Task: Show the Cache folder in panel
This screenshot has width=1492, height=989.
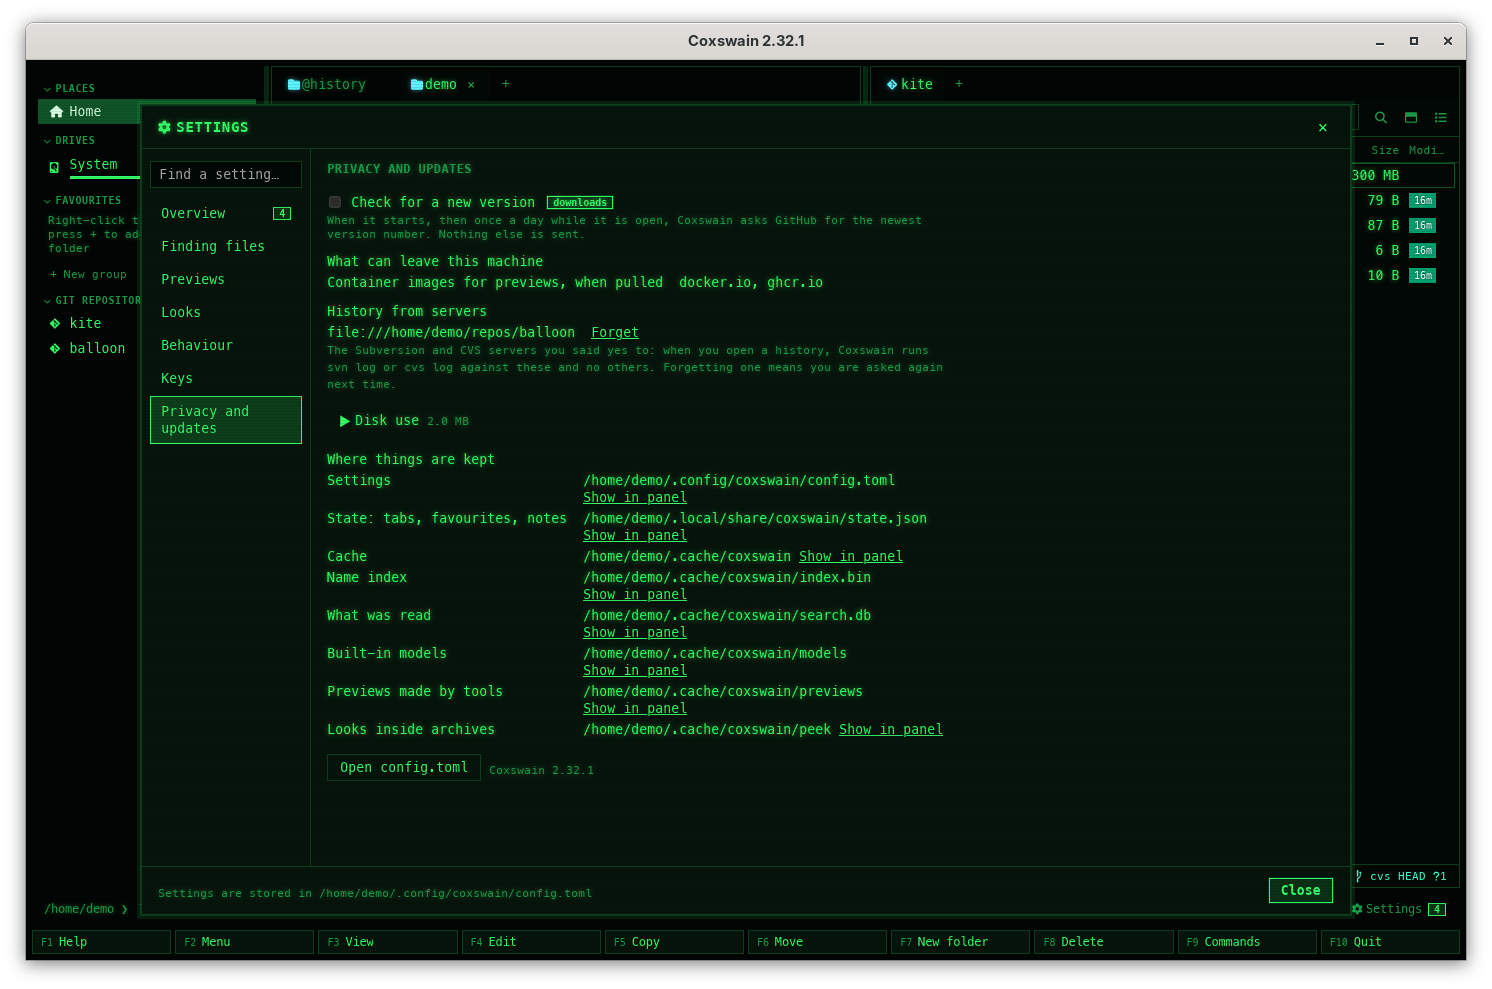Action: (x=851, y=557)
